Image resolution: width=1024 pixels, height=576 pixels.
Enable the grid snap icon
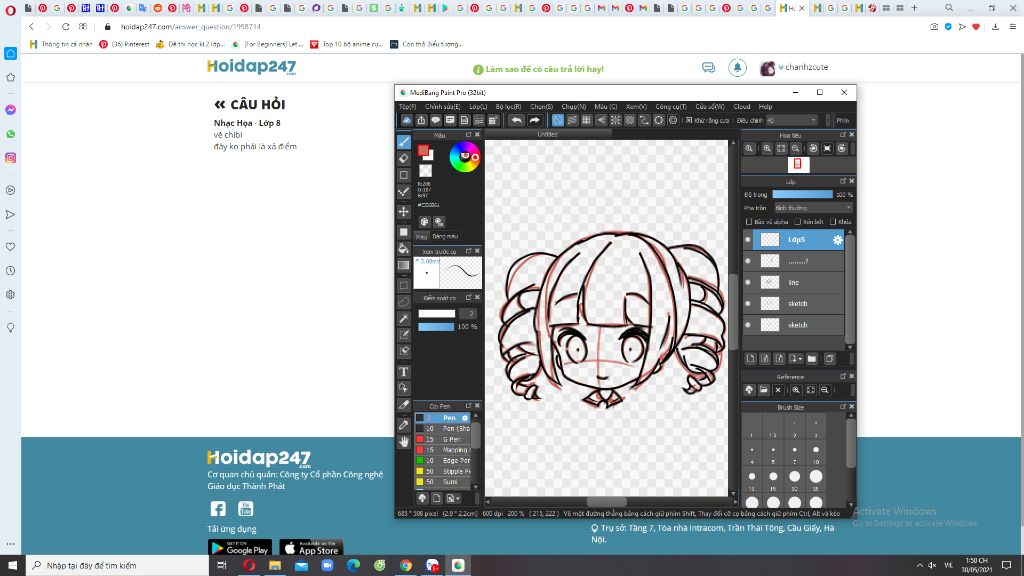(586, 120)
